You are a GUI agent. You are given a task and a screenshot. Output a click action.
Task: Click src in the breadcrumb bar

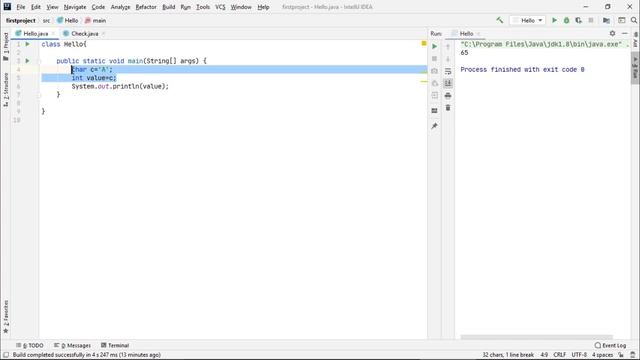point(46,20)
